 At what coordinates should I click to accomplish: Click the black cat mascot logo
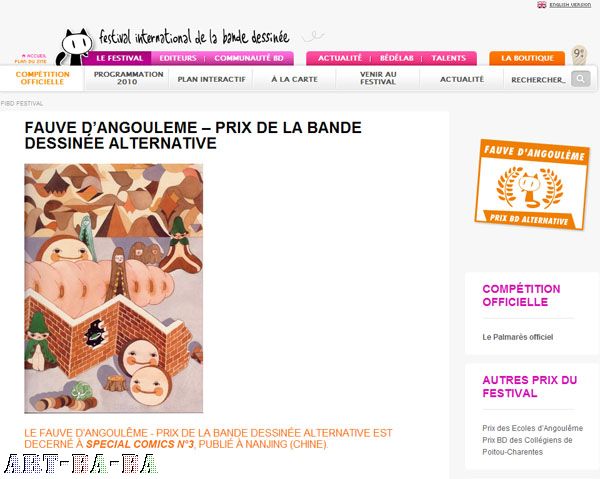75,47
